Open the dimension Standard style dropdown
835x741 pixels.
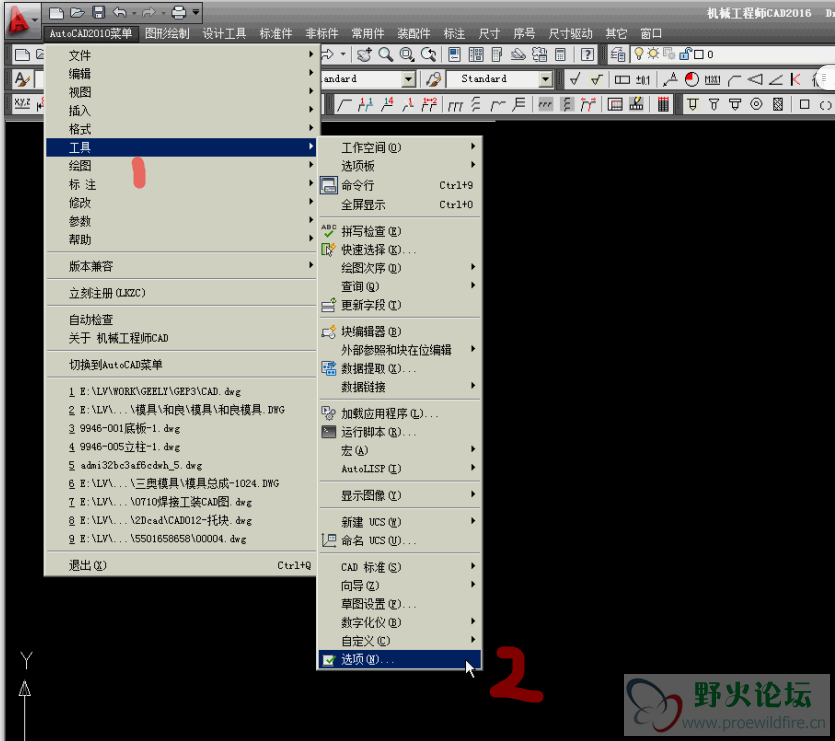pyautogui.click(x=545, y=79)
